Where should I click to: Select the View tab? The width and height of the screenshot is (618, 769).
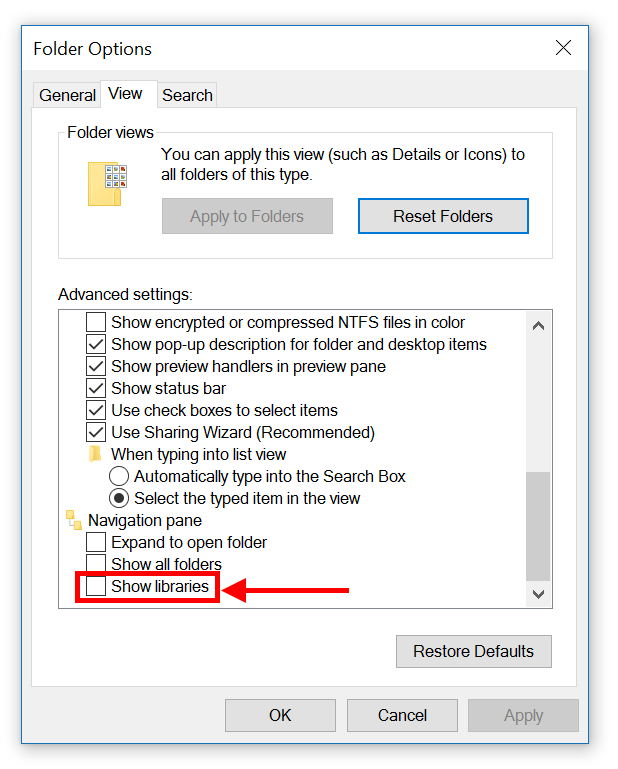129,94
